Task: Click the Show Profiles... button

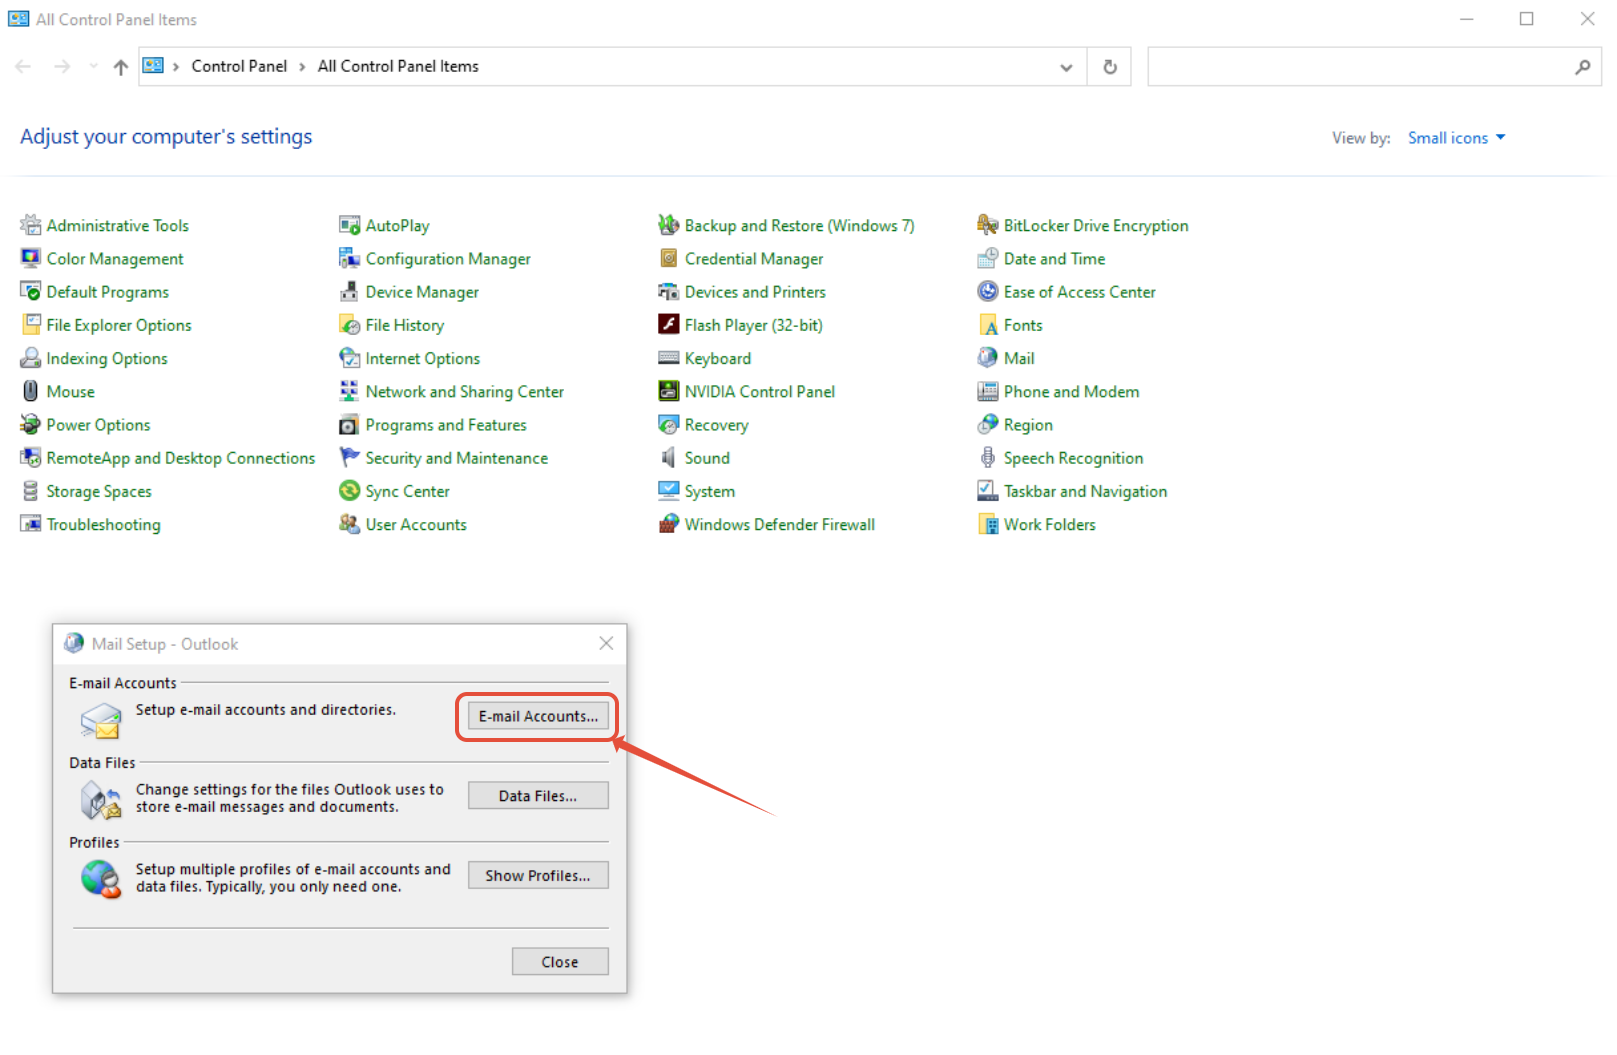Action: pos(538,875)
